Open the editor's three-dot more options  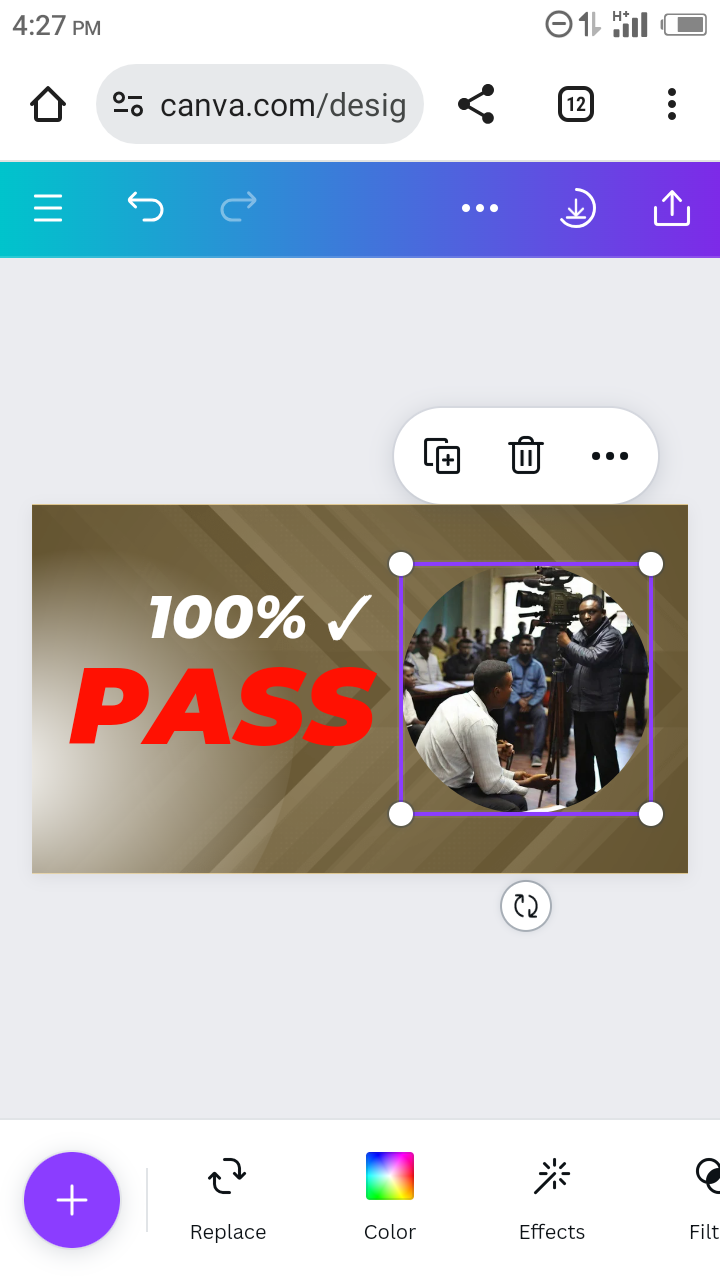(x=480, y=208)
